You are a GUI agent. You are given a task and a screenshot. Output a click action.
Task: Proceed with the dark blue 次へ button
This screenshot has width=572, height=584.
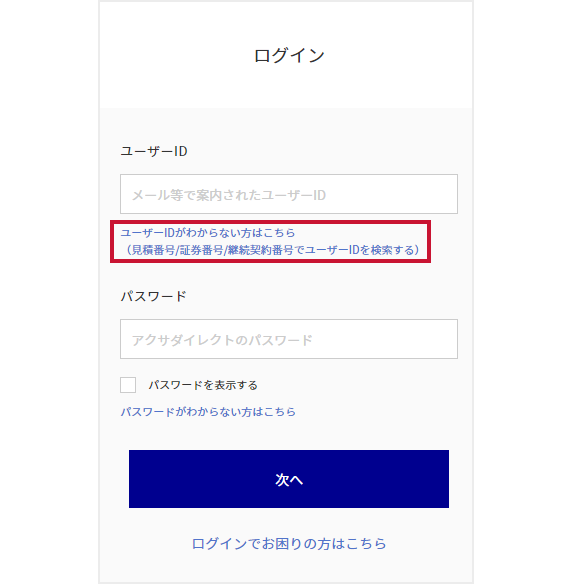pyautogui.click(x=289, y=479)
